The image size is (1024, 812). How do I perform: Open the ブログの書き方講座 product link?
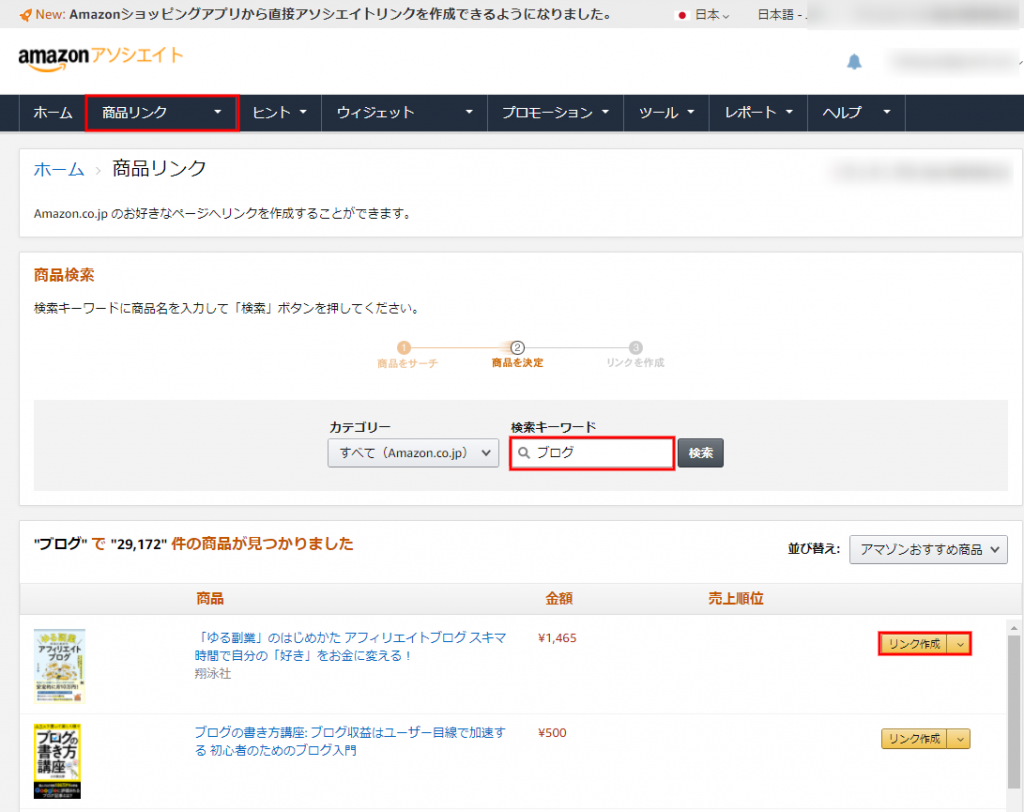(x=350, y=741)
